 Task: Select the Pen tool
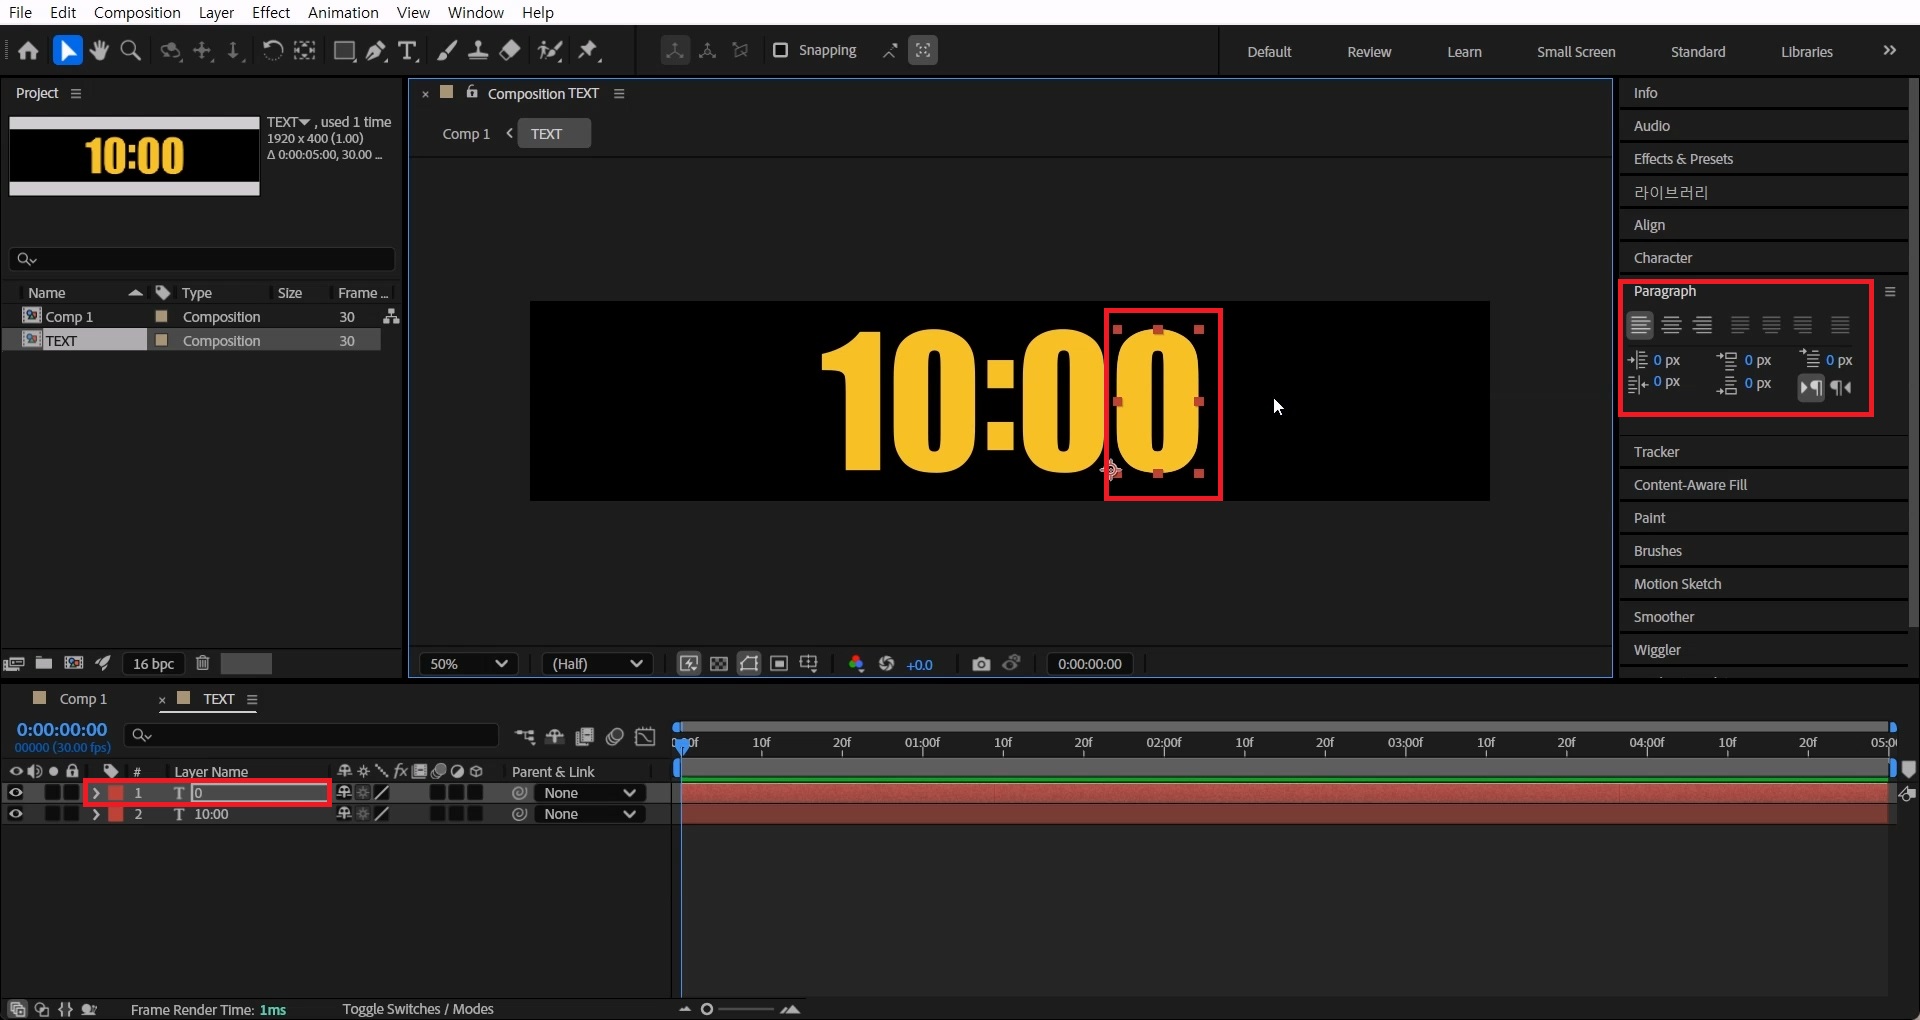376,51
